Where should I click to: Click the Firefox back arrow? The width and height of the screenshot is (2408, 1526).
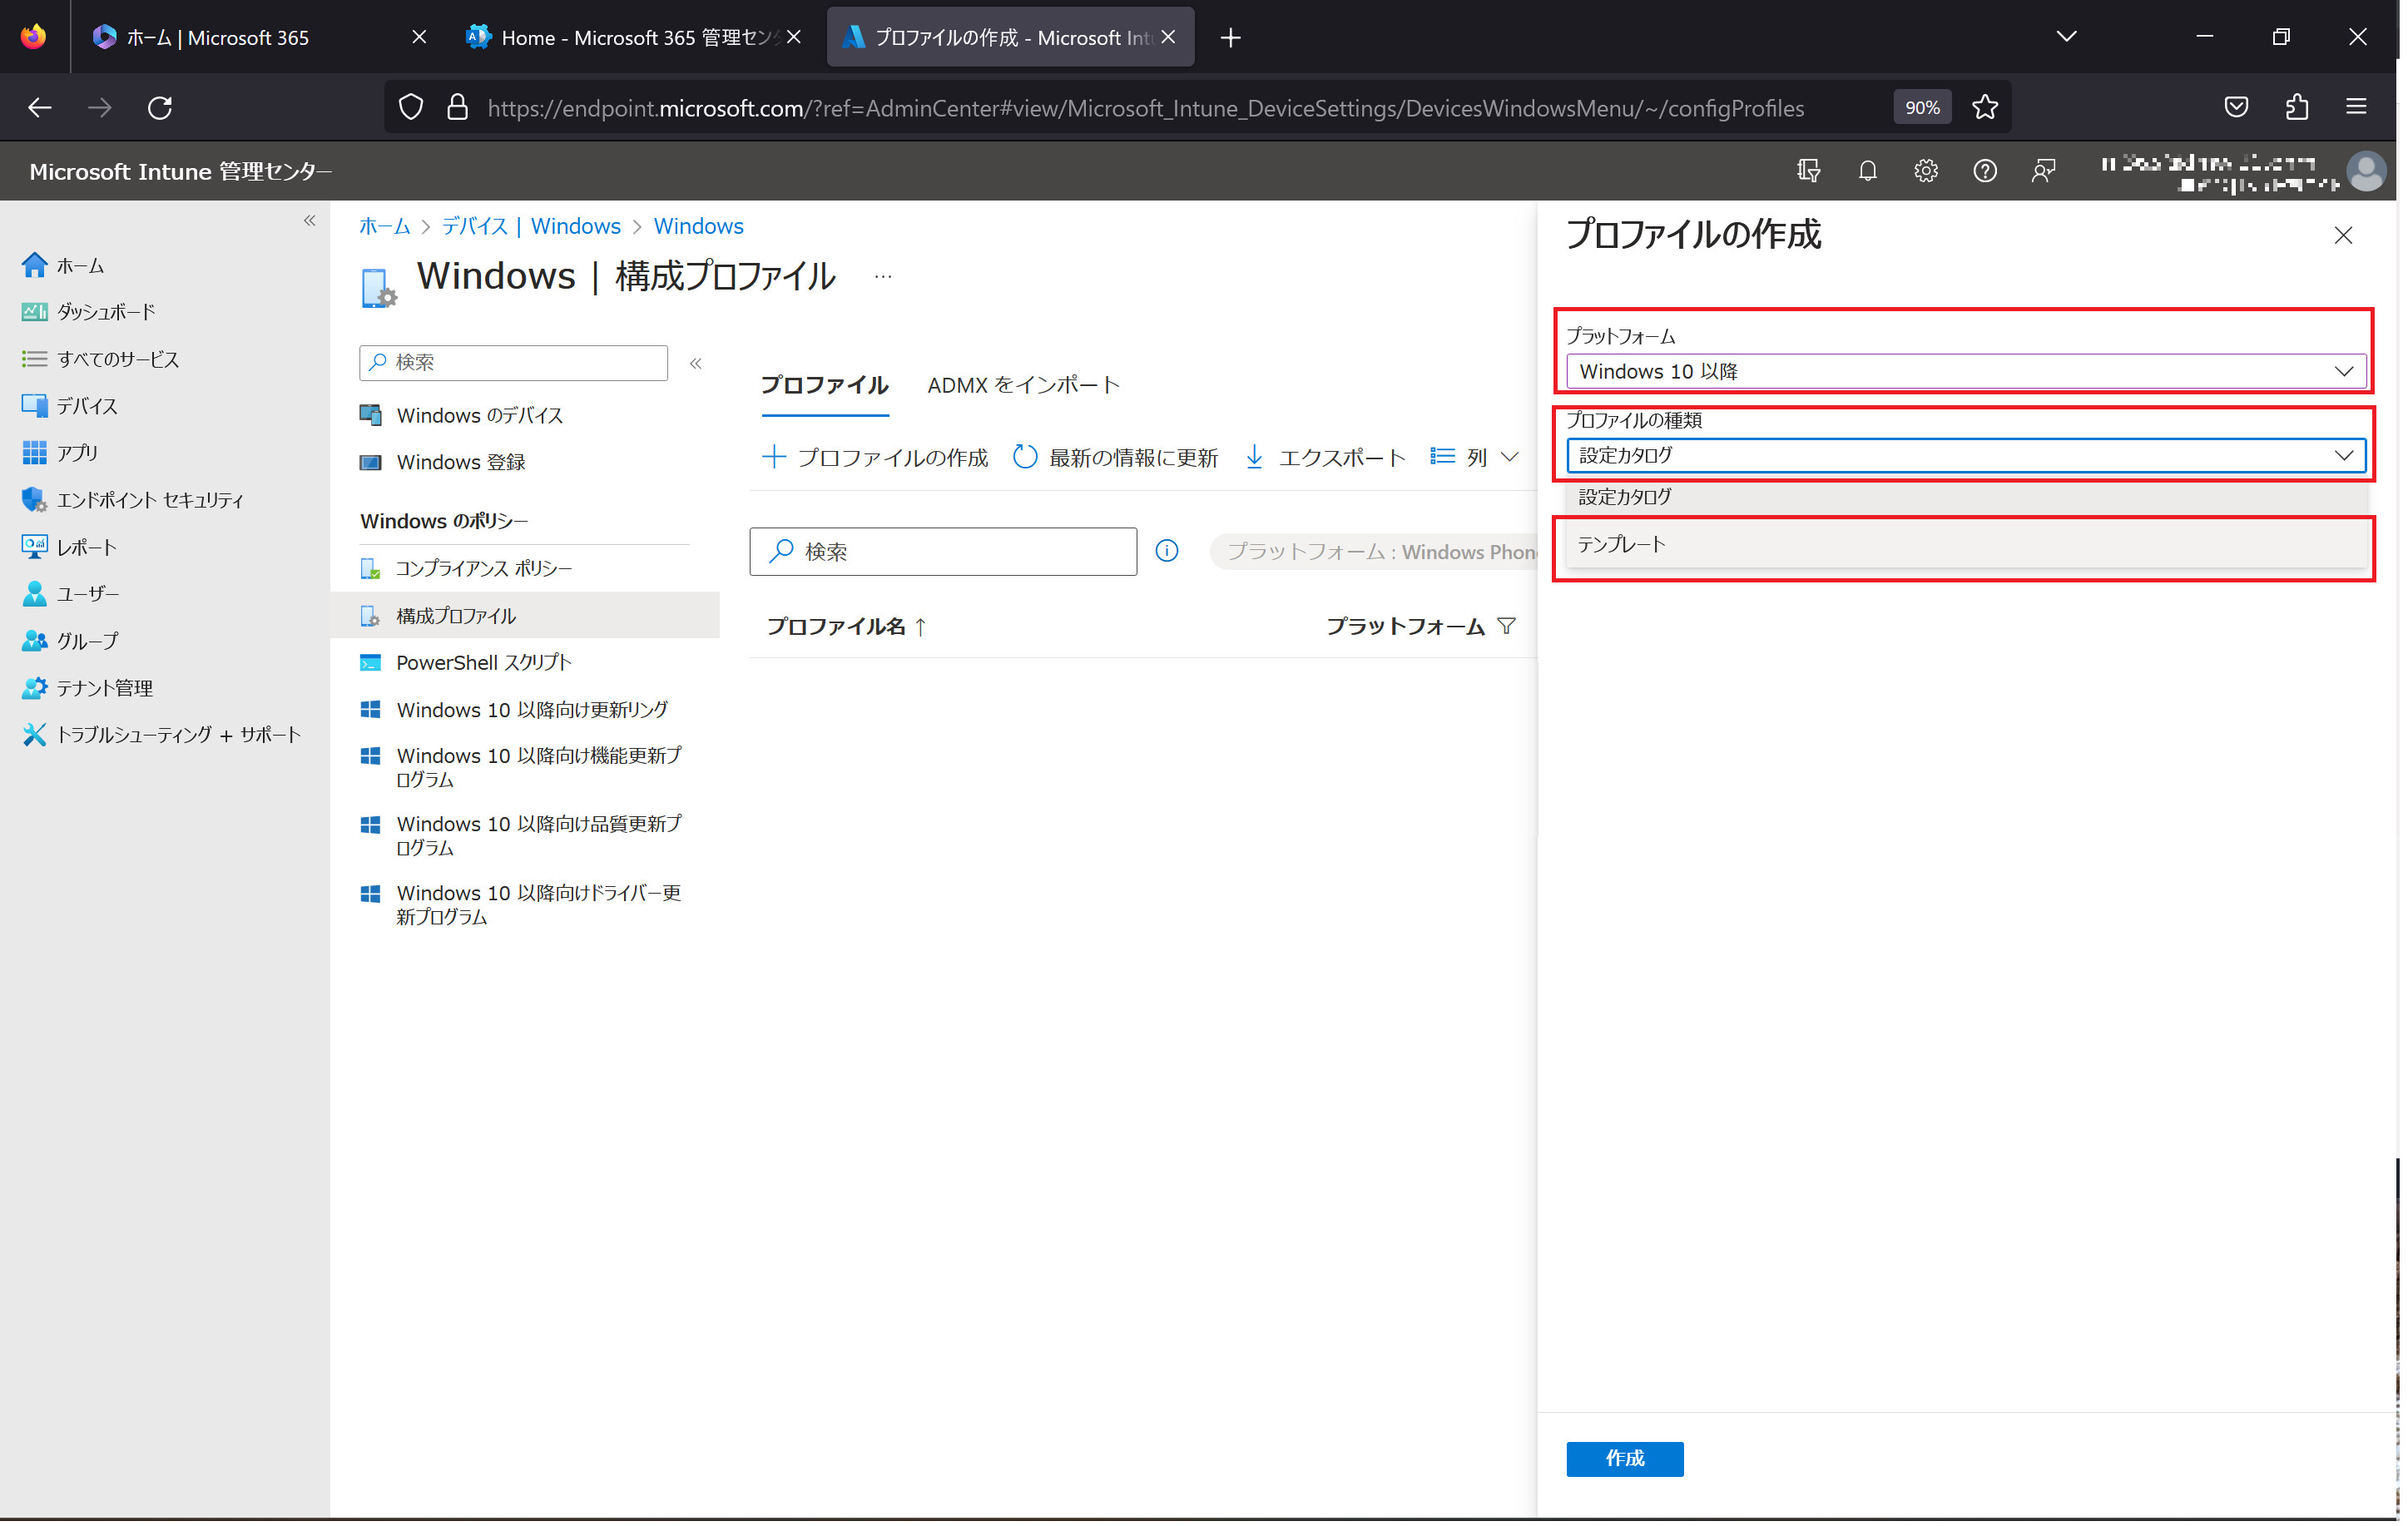pyautogui.click(x=39, y=108)
